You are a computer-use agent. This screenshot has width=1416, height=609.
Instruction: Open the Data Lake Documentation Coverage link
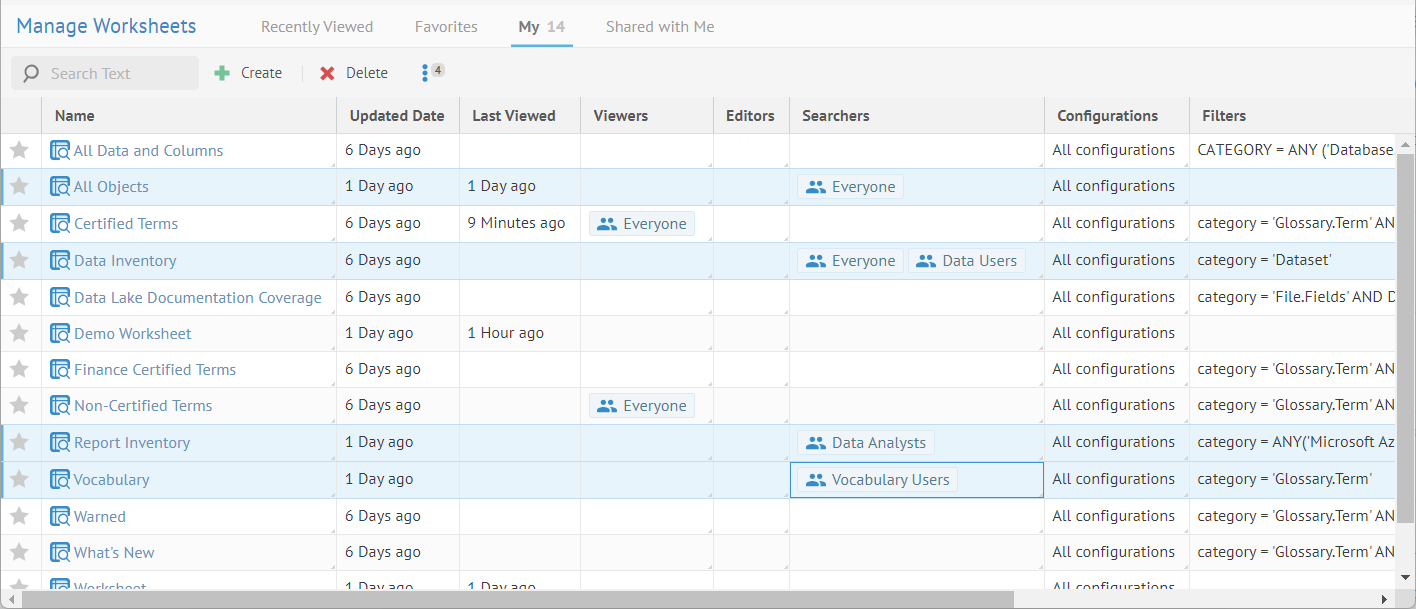[x=198, y=298]
